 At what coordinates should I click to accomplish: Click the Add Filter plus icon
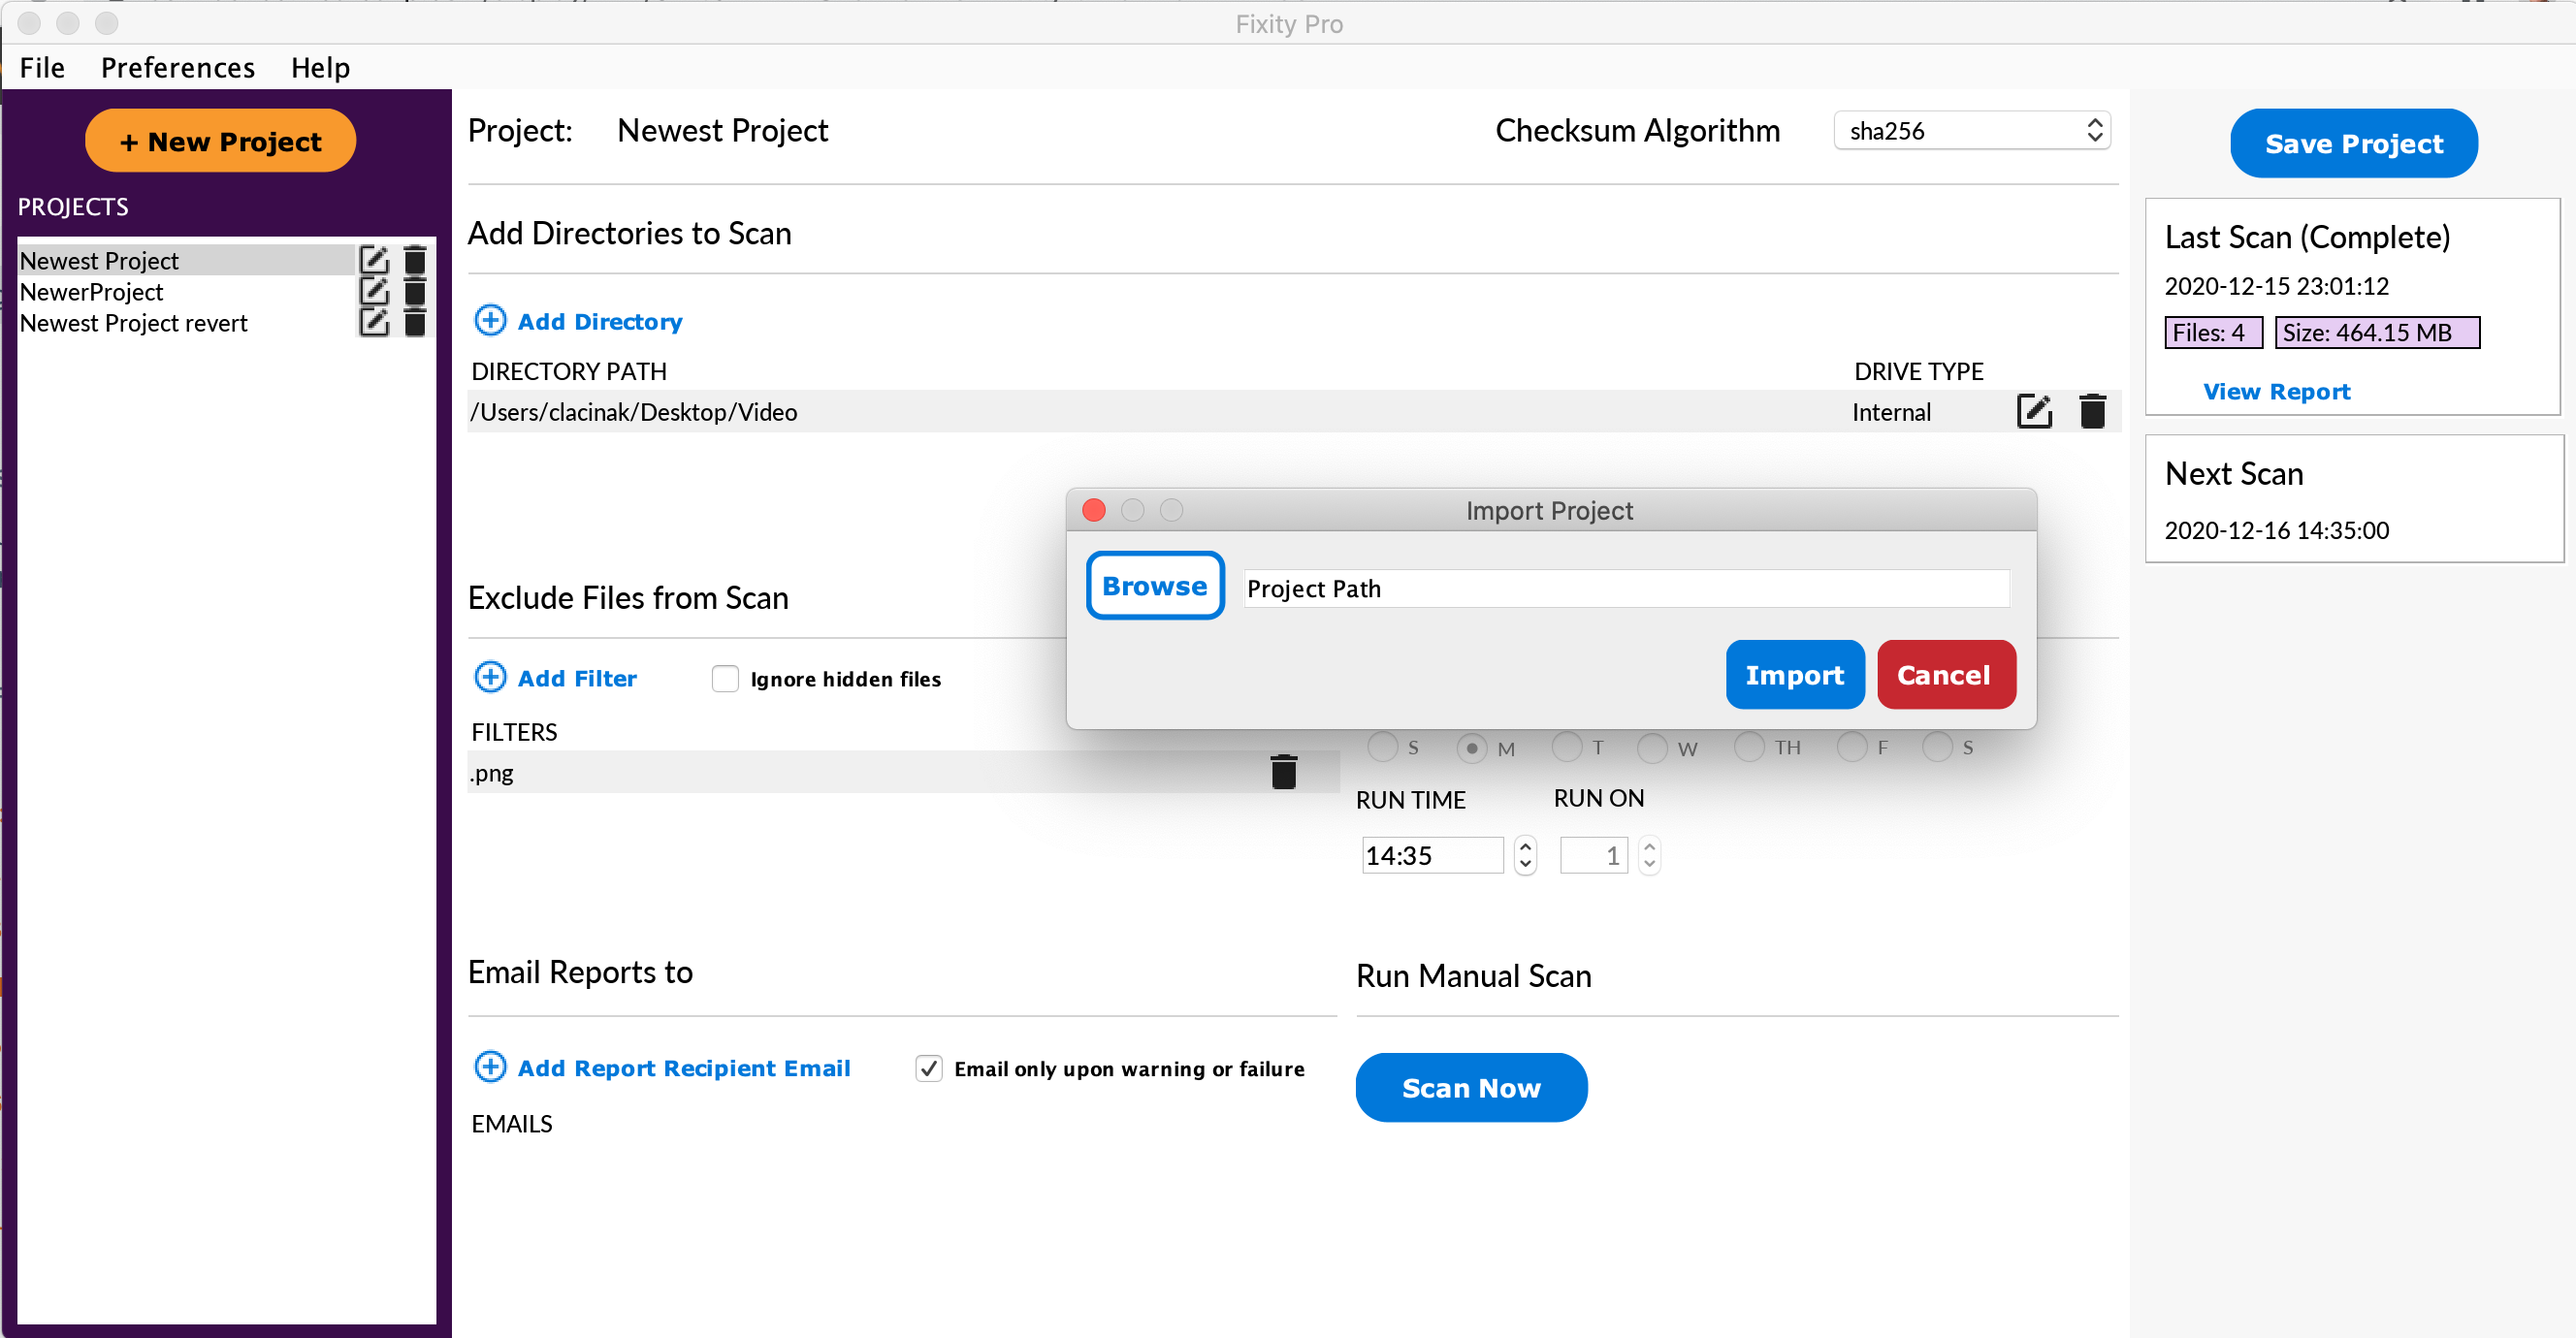click(490, 677)
